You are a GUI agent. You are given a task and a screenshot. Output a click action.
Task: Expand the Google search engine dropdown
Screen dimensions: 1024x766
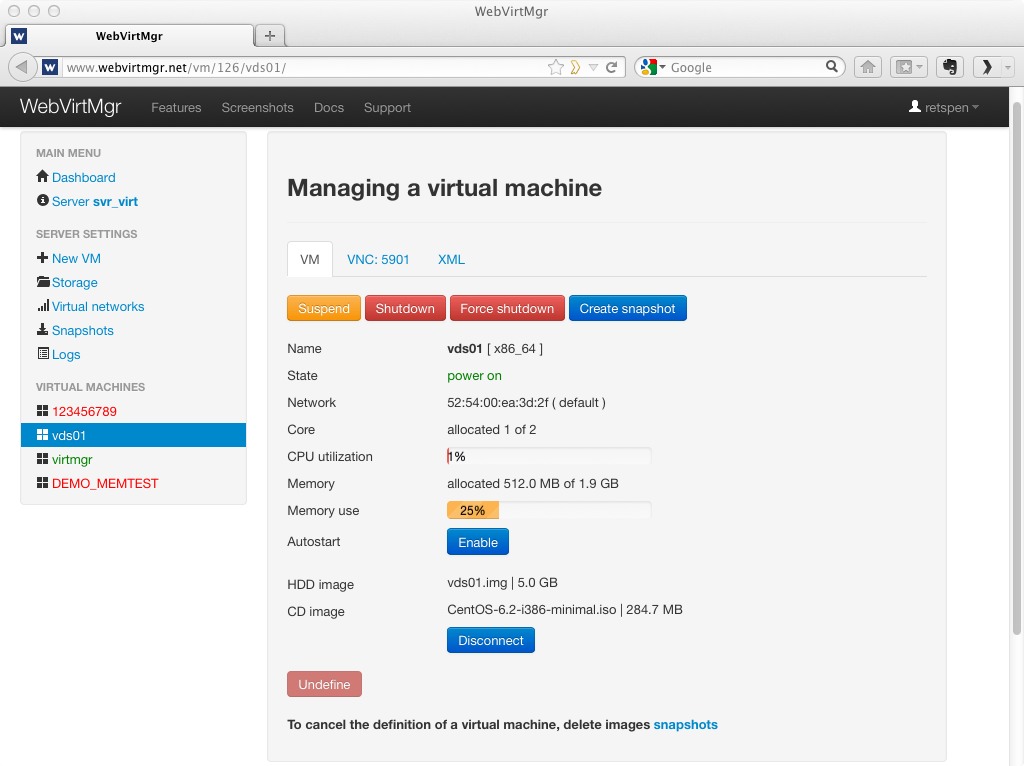coord(652,67)
